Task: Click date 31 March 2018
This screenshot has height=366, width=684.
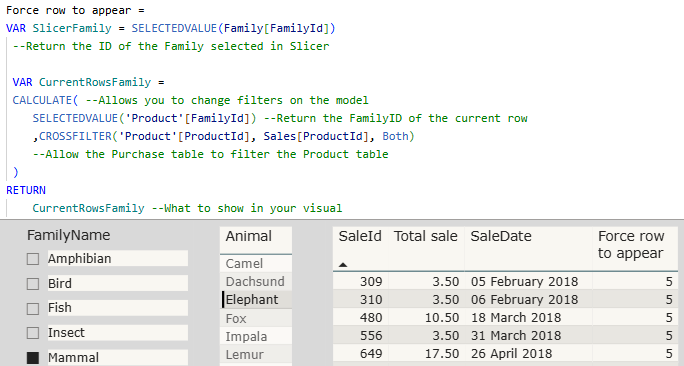Action: click(x=516, y=335)
